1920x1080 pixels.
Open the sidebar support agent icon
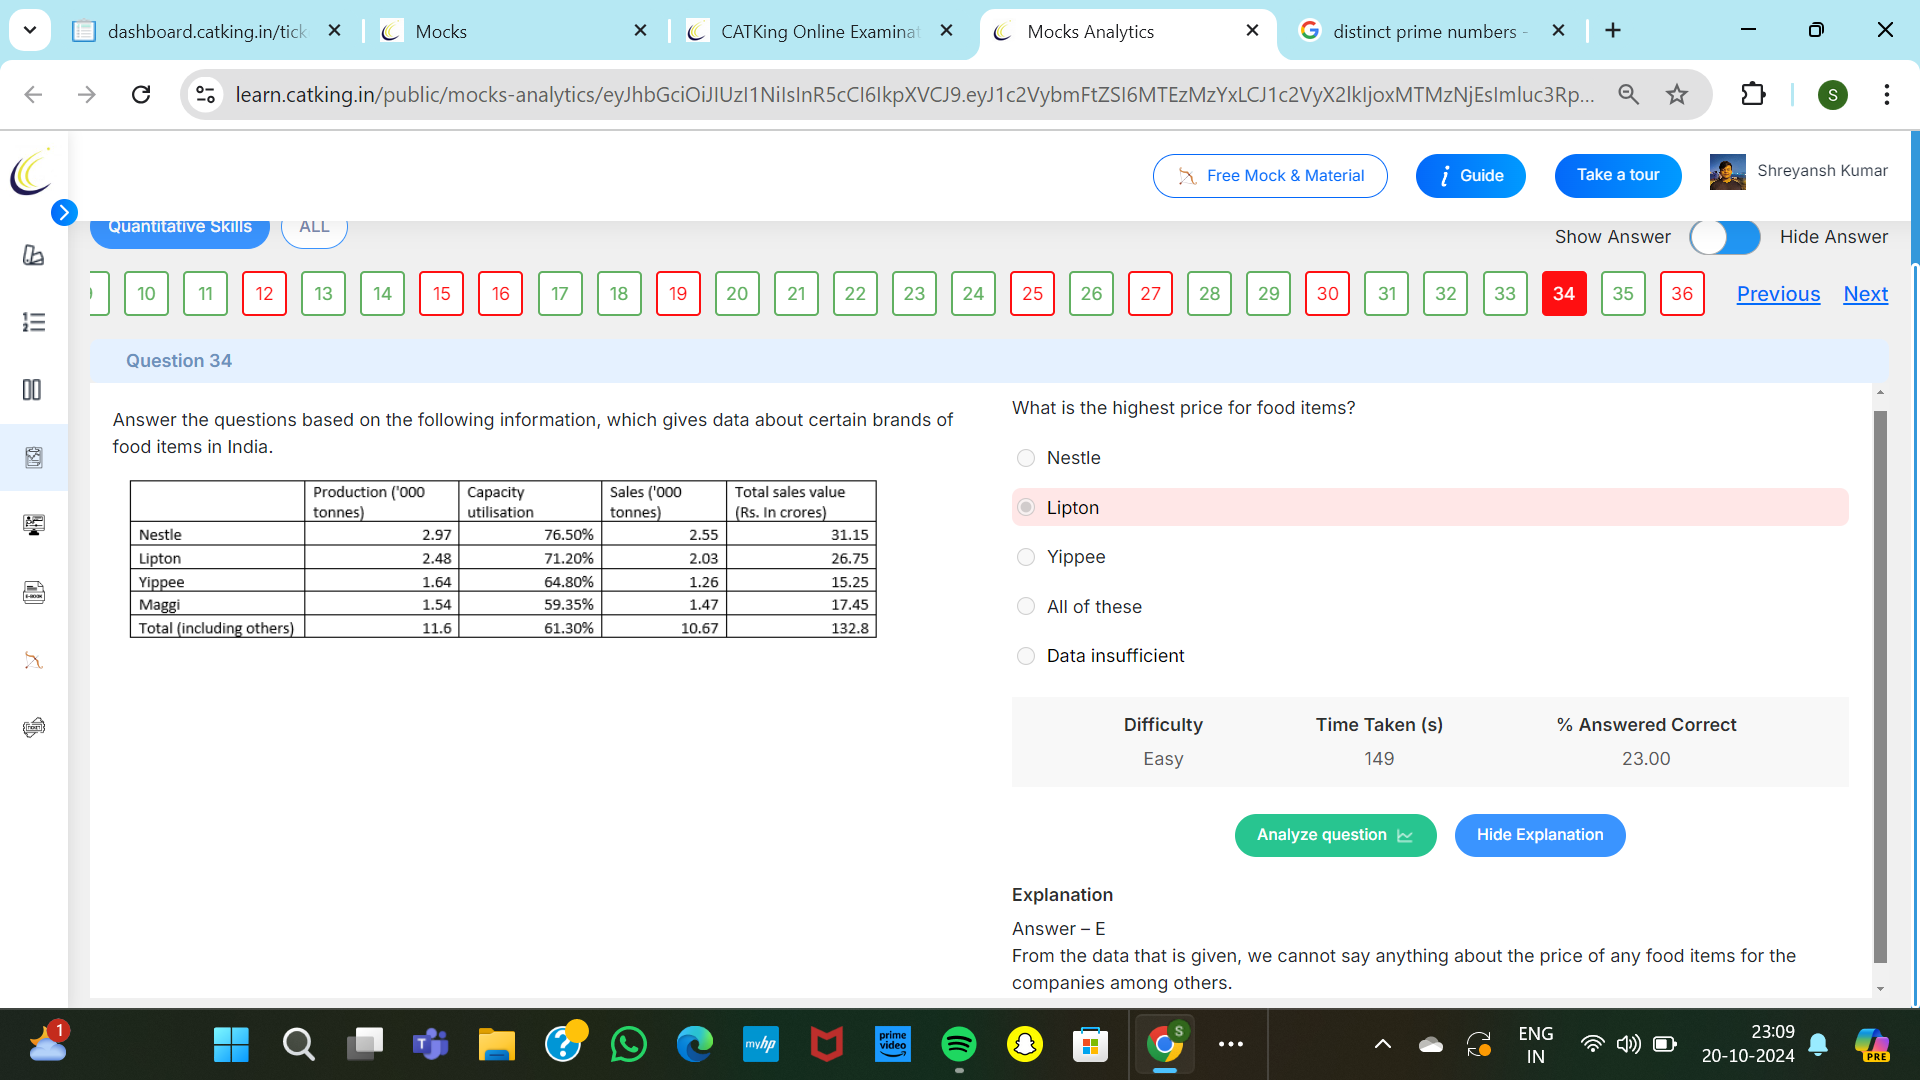(x=33, y=727)
